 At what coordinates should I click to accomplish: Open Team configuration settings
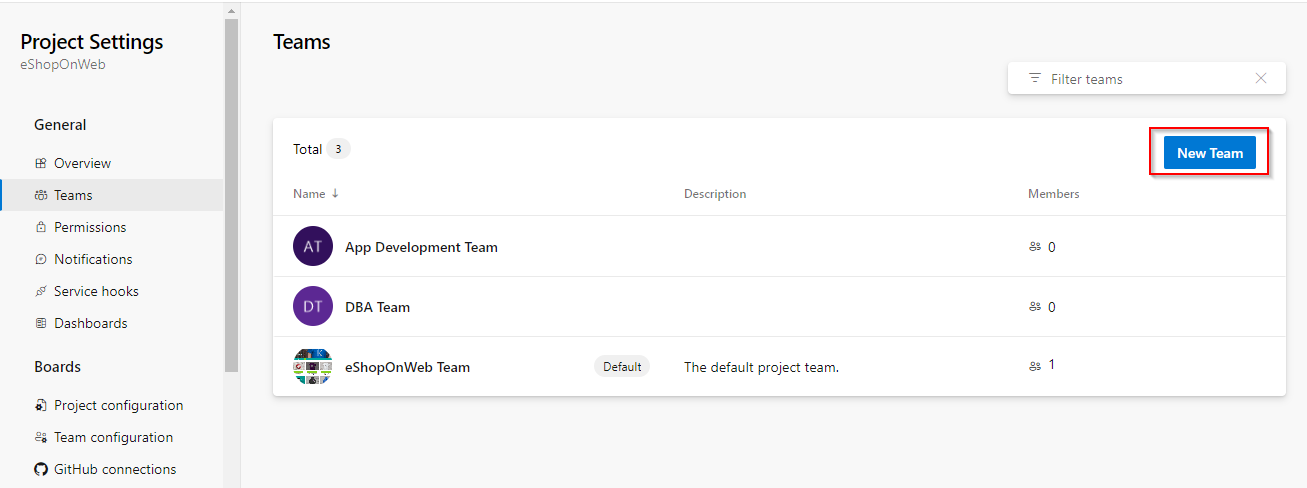click(114, 437)
